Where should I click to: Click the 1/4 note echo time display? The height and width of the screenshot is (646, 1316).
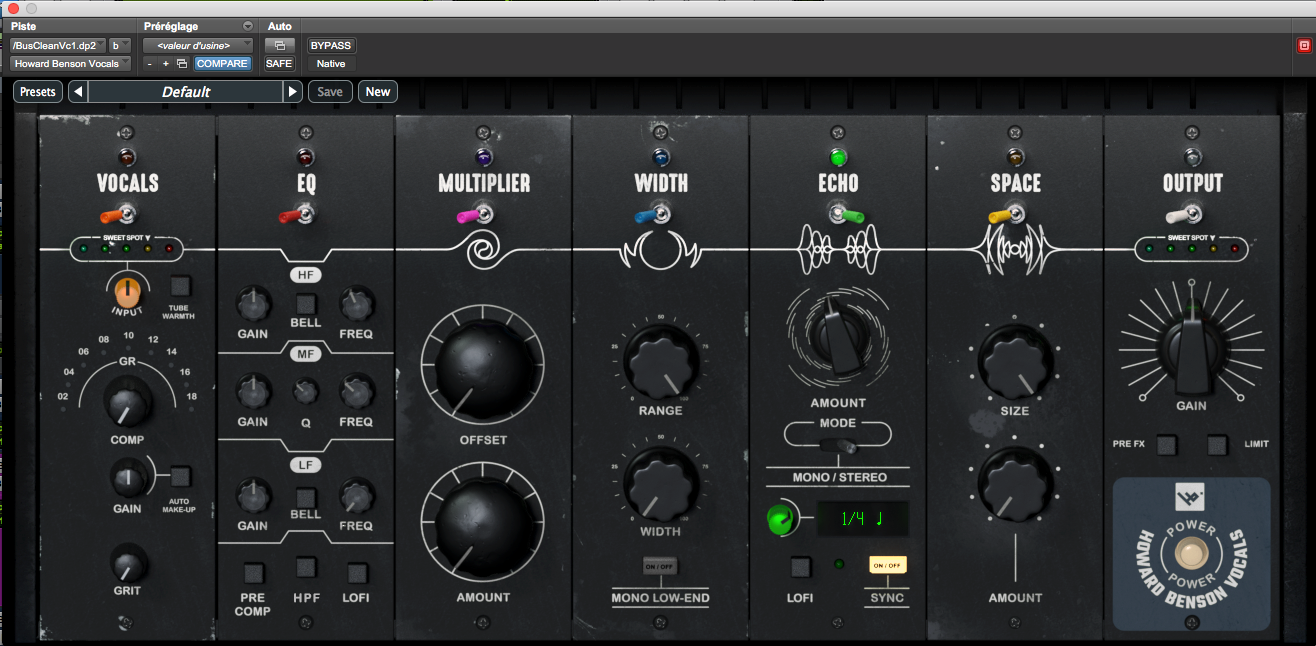click(862, 518)
